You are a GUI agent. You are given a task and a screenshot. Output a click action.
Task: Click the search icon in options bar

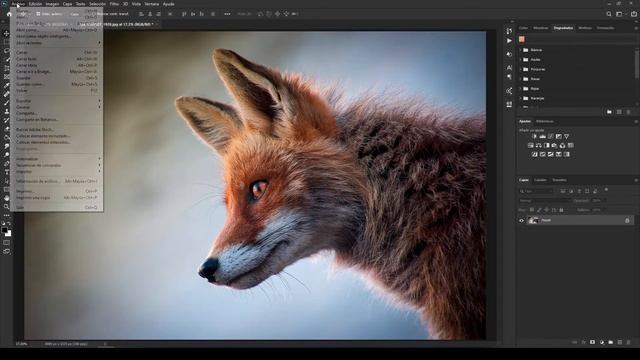pyautogui.click(x=609, y=14)
